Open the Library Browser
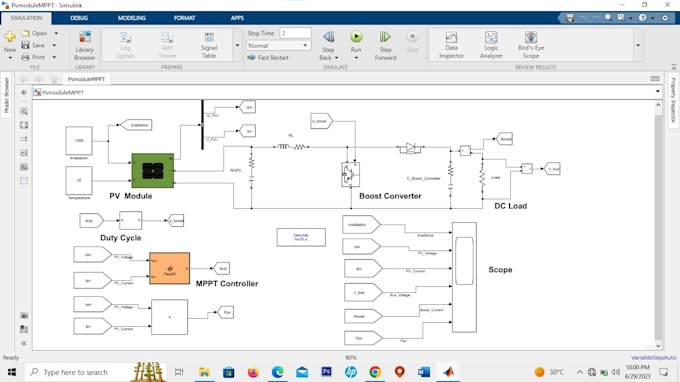 coord(85,46)
